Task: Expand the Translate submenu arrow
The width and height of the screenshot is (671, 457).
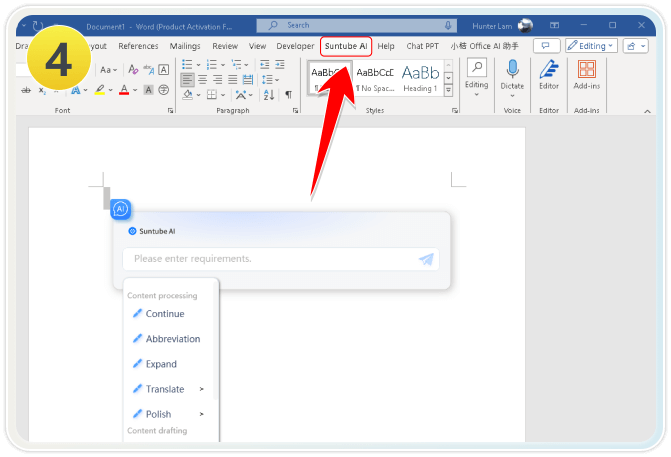Action: coord(202,389)
